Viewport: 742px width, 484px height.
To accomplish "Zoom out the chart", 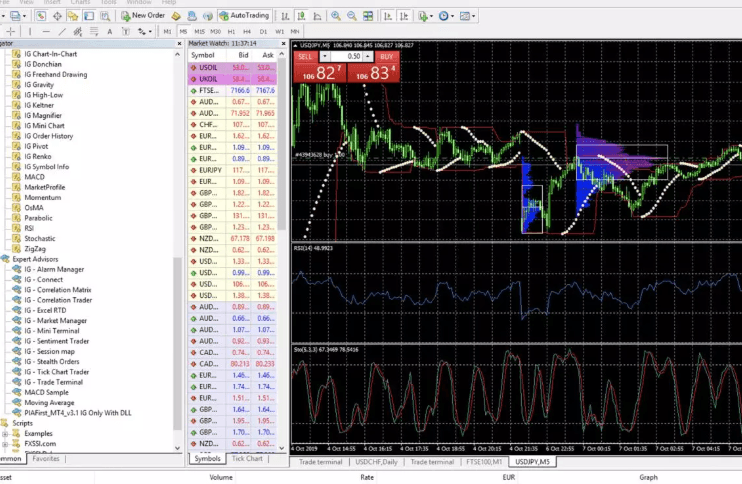I will click(352, 16).
